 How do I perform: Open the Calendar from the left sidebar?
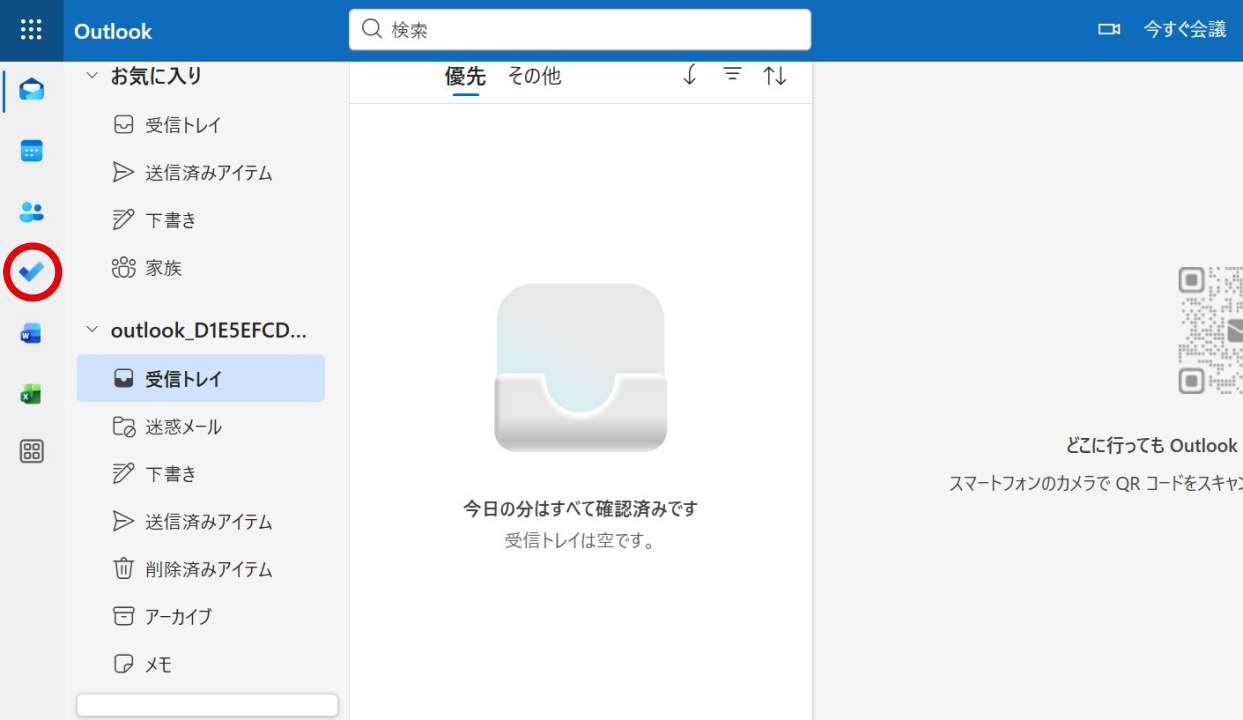[x=31, y=150]
